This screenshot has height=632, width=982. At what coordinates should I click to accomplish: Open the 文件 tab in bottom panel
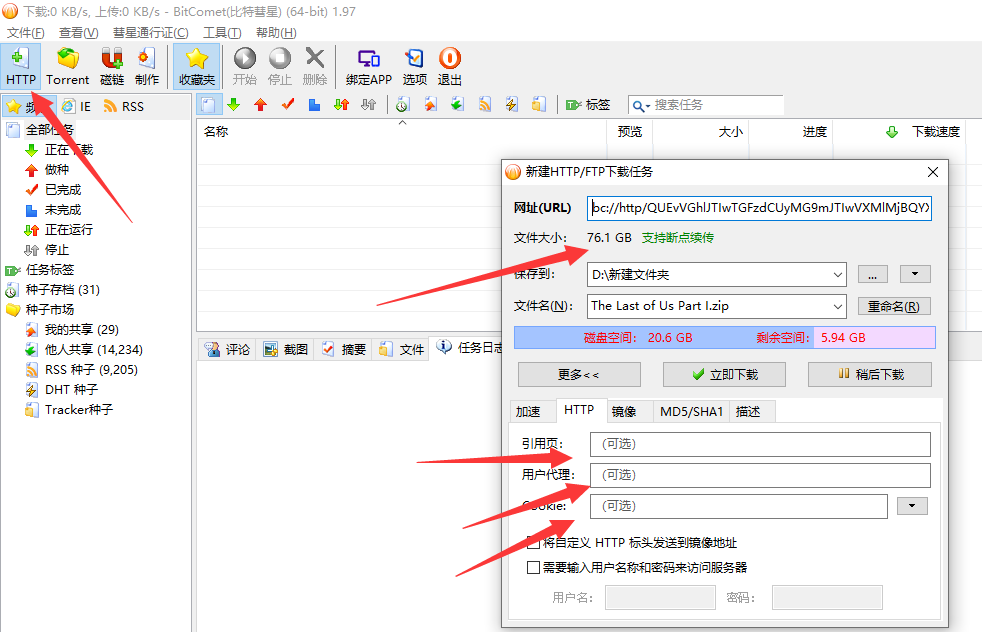401,350
